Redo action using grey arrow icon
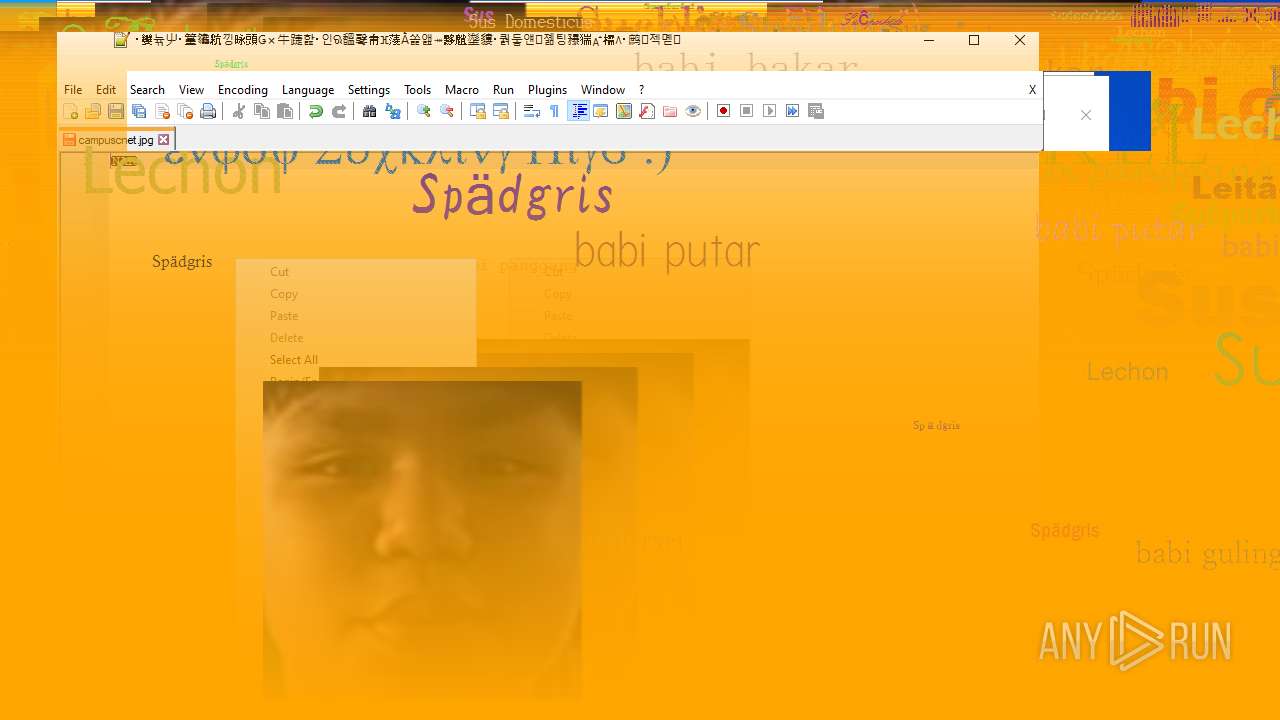Viewport: 1280px width, 720px height. [x=339, y=111]
